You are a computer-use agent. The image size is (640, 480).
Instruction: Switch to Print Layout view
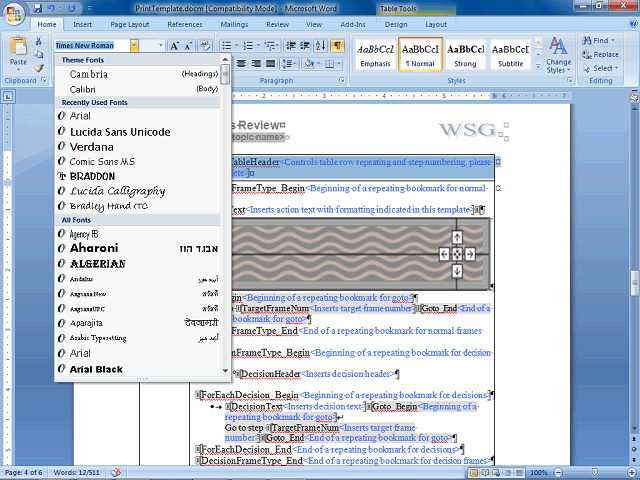point(474,473)
